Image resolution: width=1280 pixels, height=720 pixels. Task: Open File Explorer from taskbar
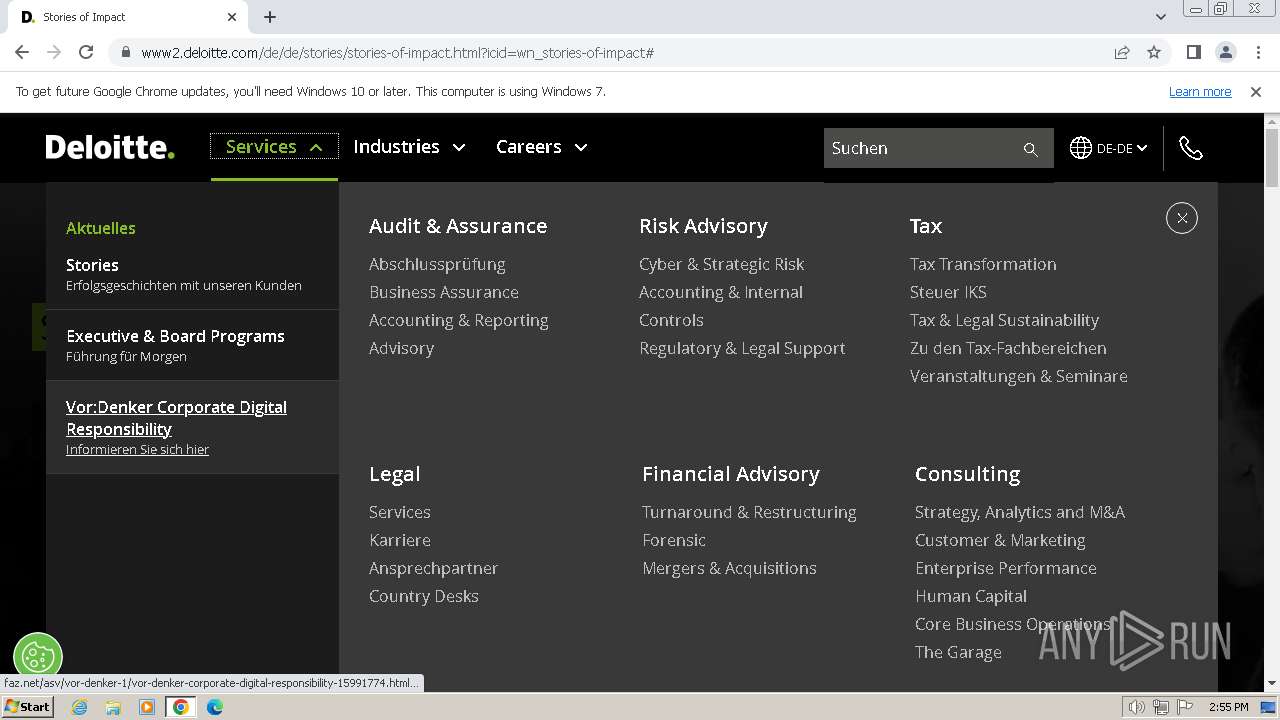[x=113, y=707]
